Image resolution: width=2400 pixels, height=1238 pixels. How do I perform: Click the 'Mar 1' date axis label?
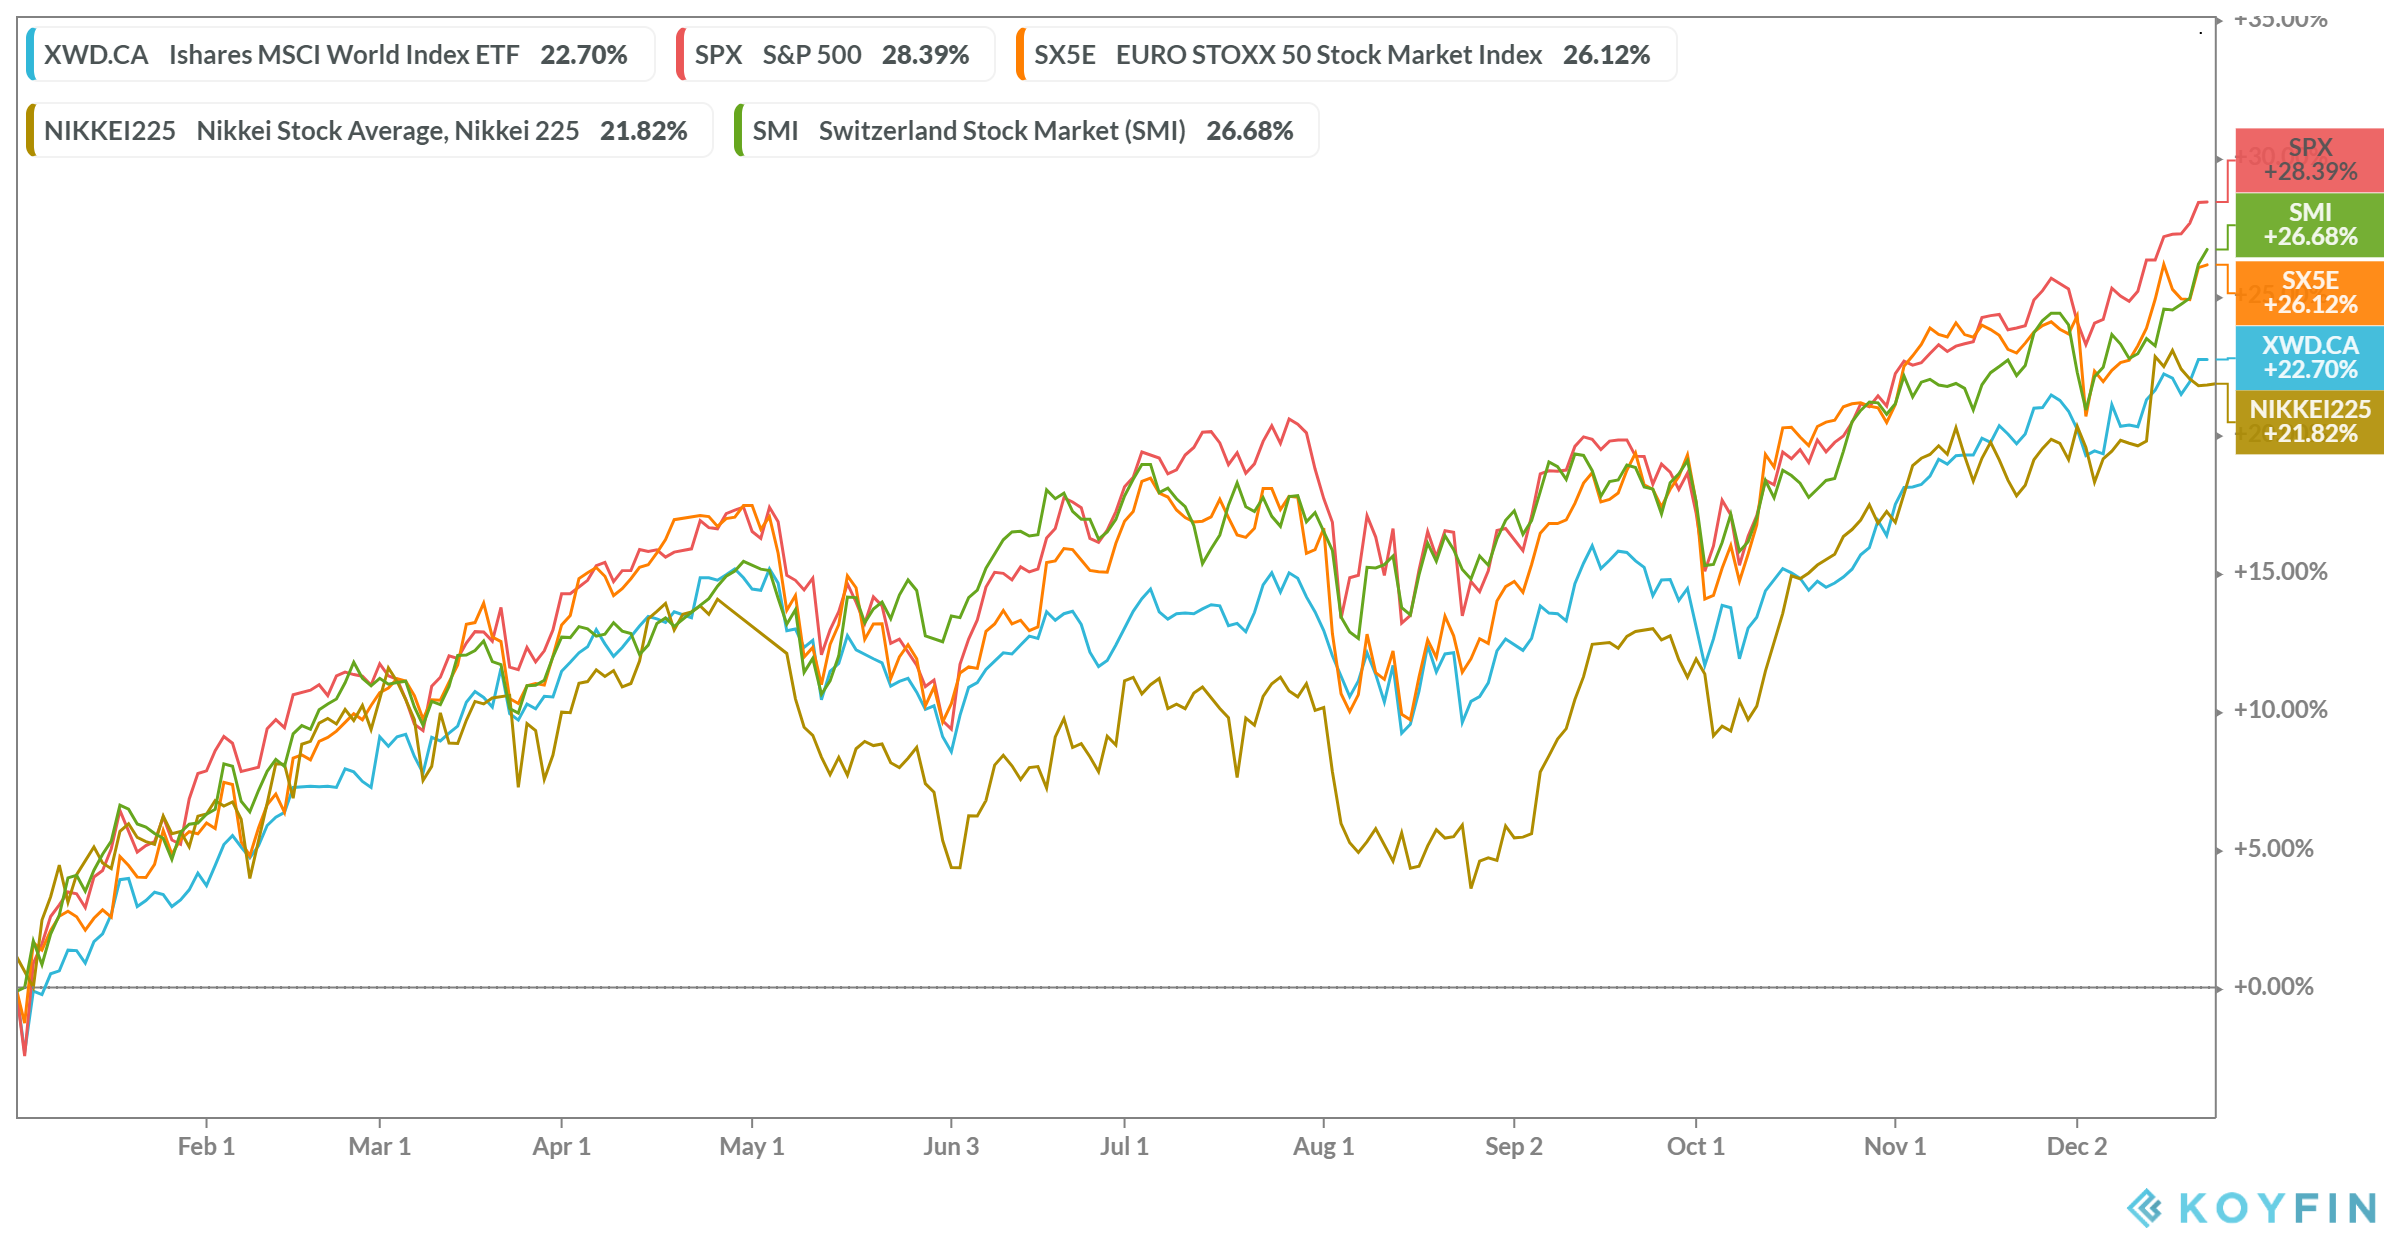point(379,1146)
